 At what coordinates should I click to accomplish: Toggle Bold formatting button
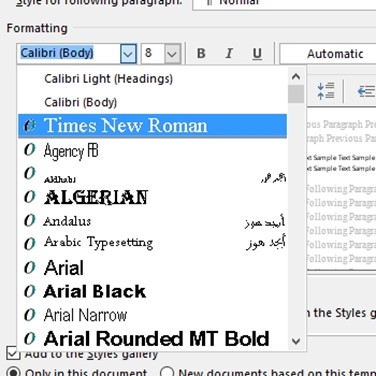pyautogui.click(x=201, y=53)
